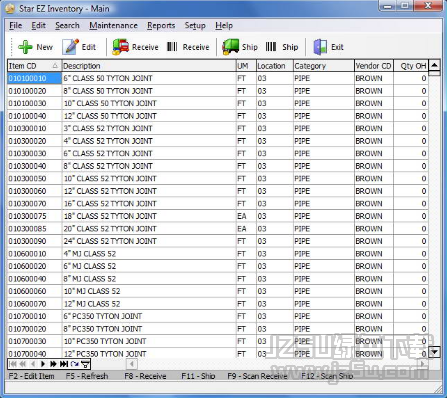This screenshot has height=398, width=447.
Task: Click the barcode scan Receive icon
Action: pyautogui.click(x=172, y=47)
